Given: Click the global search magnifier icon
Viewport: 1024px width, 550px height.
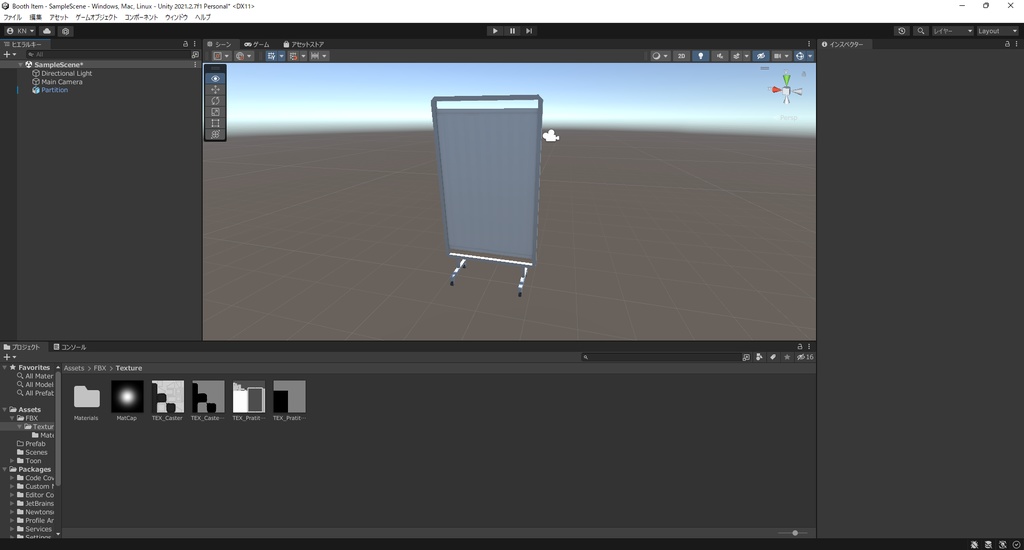Looking at the screenshot, I should click(921, 31).
